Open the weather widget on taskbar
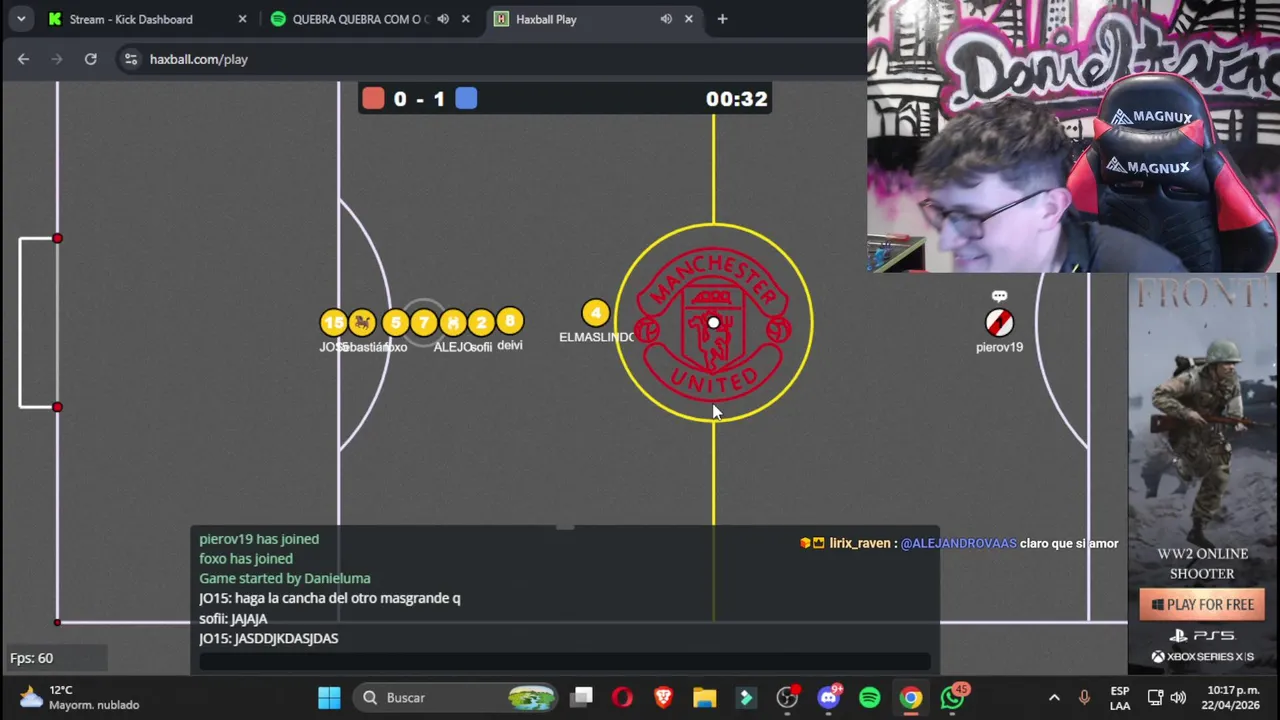This screenshot has width=1280, height=720. 80,697
